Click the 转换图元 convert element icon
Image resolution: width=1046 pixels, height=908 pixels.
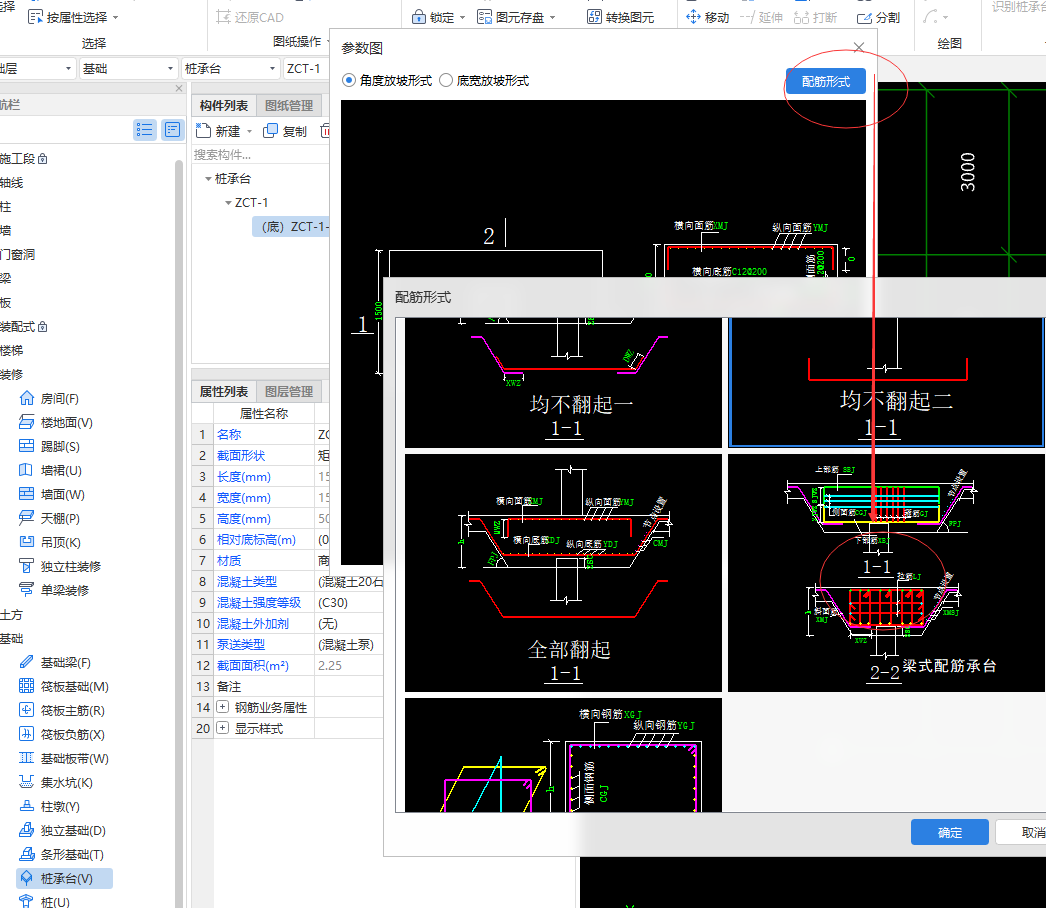[594, 17]
